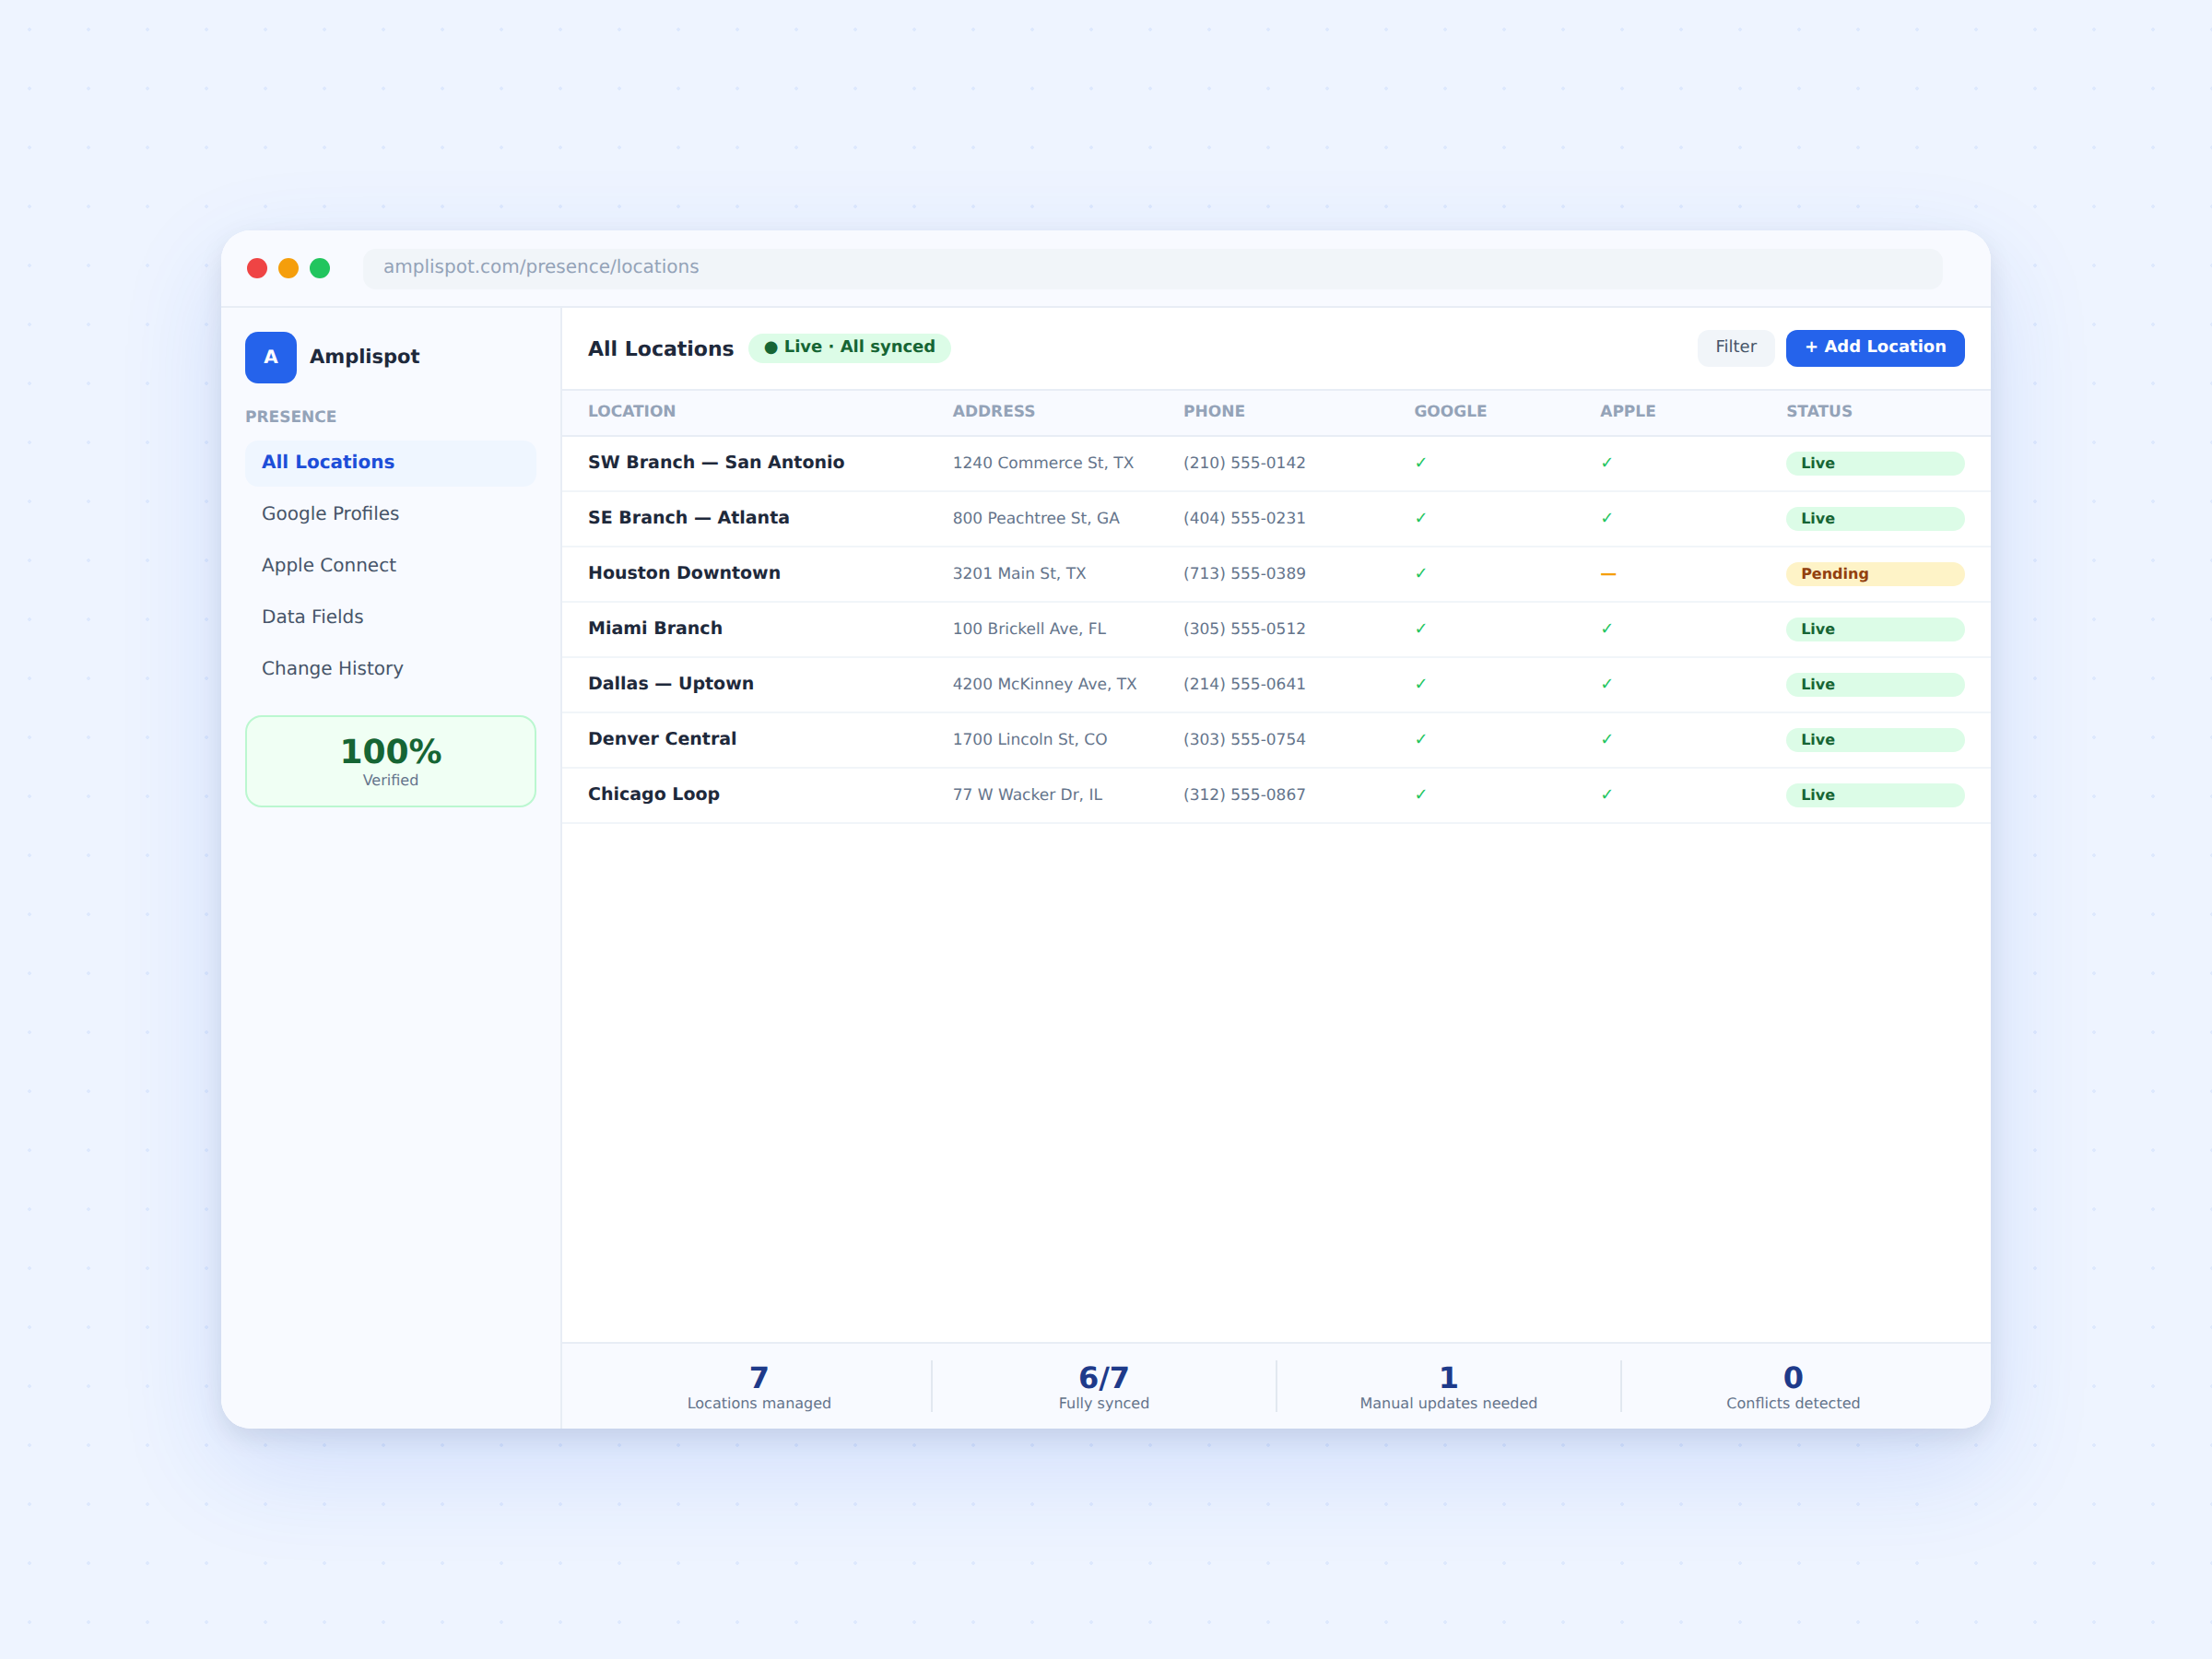
Task: Click Apple checkmark for SW Branch San Antonio
Action: point(1606,463)
